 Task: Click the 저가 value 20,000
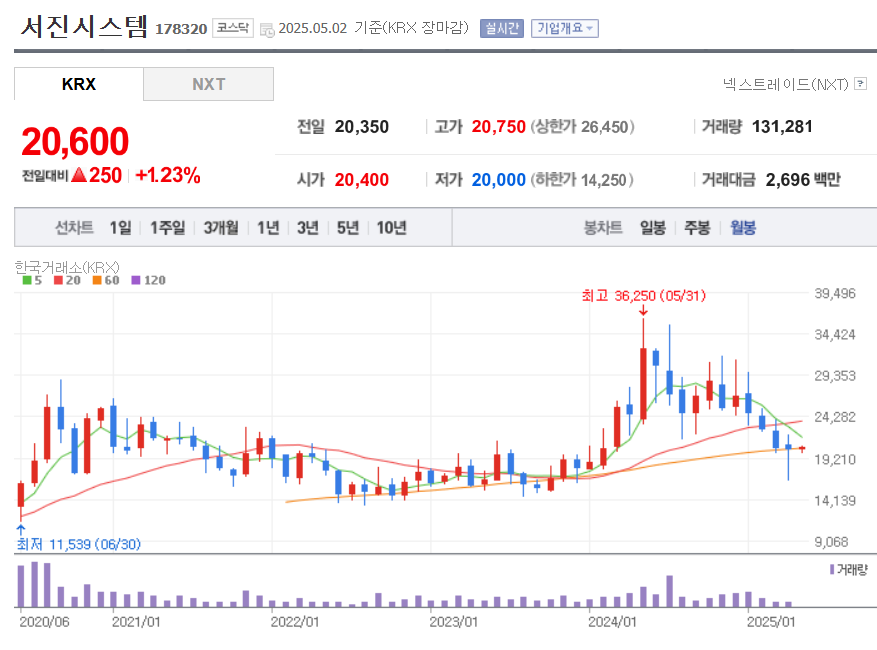point(498,180)
